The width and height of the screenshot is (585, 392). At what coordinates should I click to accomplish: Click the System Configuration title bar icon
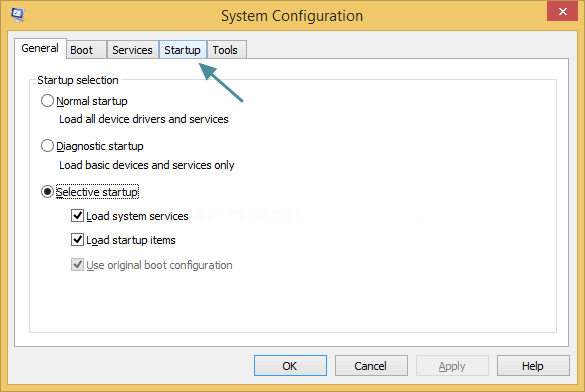coord(18,15)
